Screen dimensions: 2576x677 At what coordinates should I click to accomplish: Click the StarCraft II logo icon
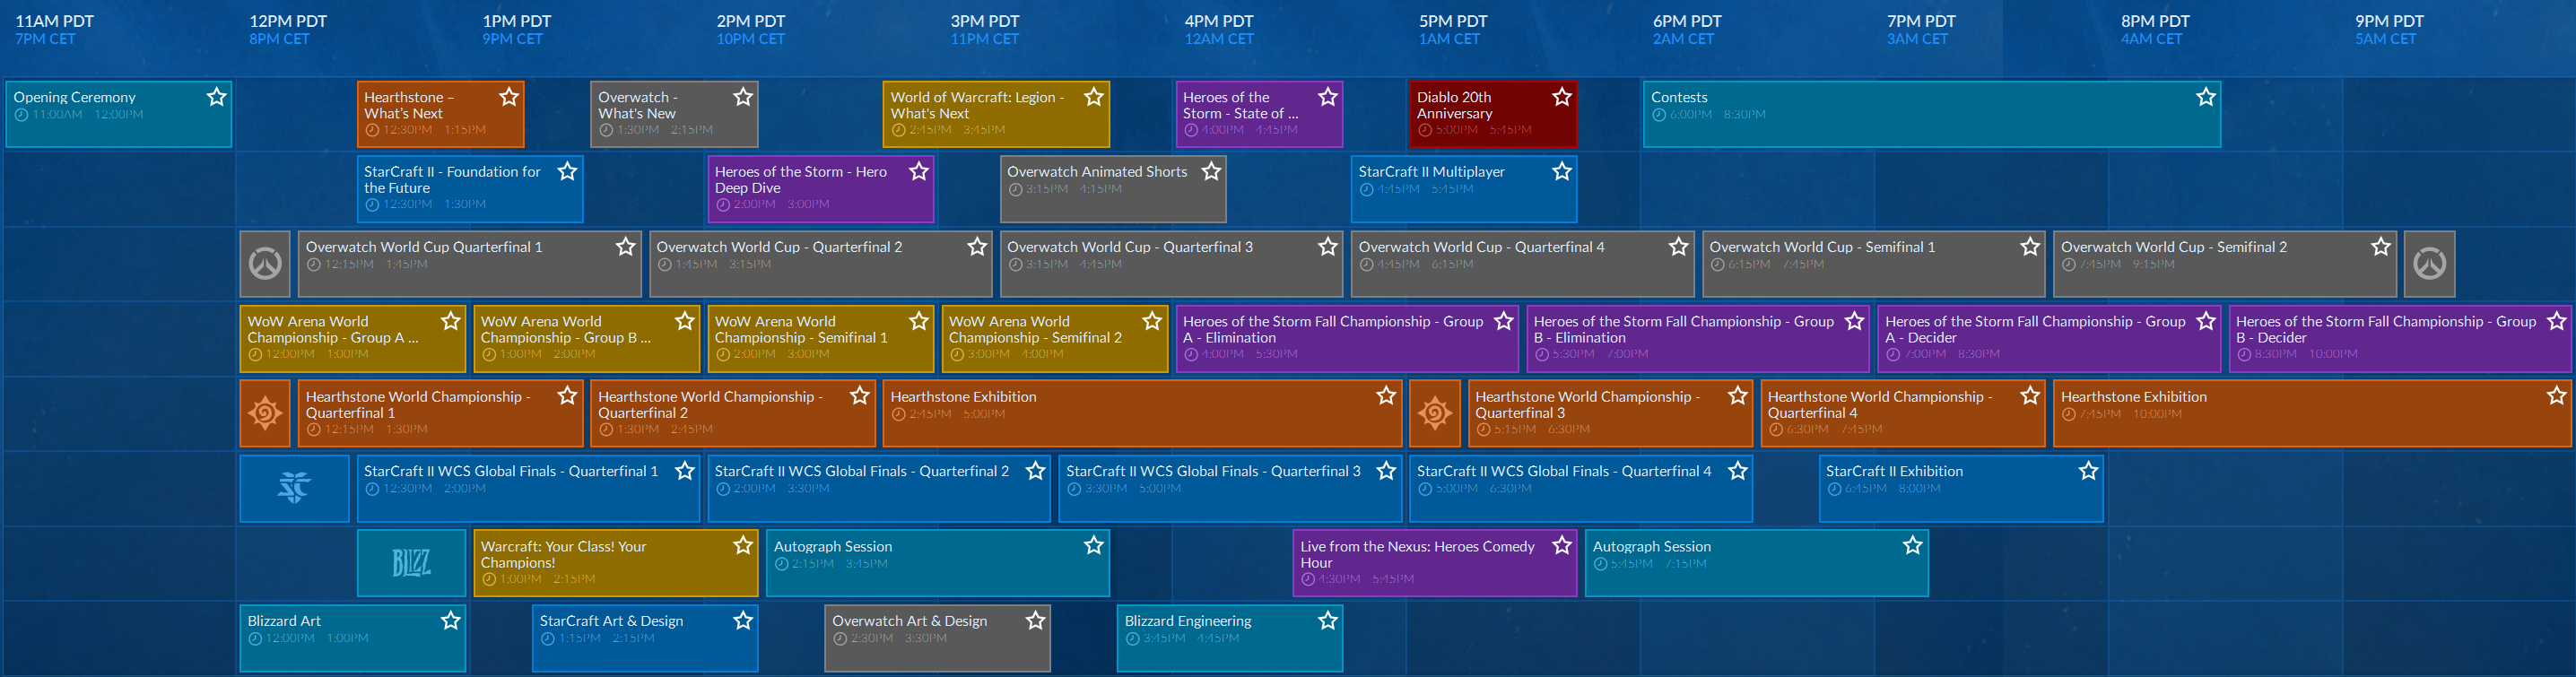click(x=294, y=488)
